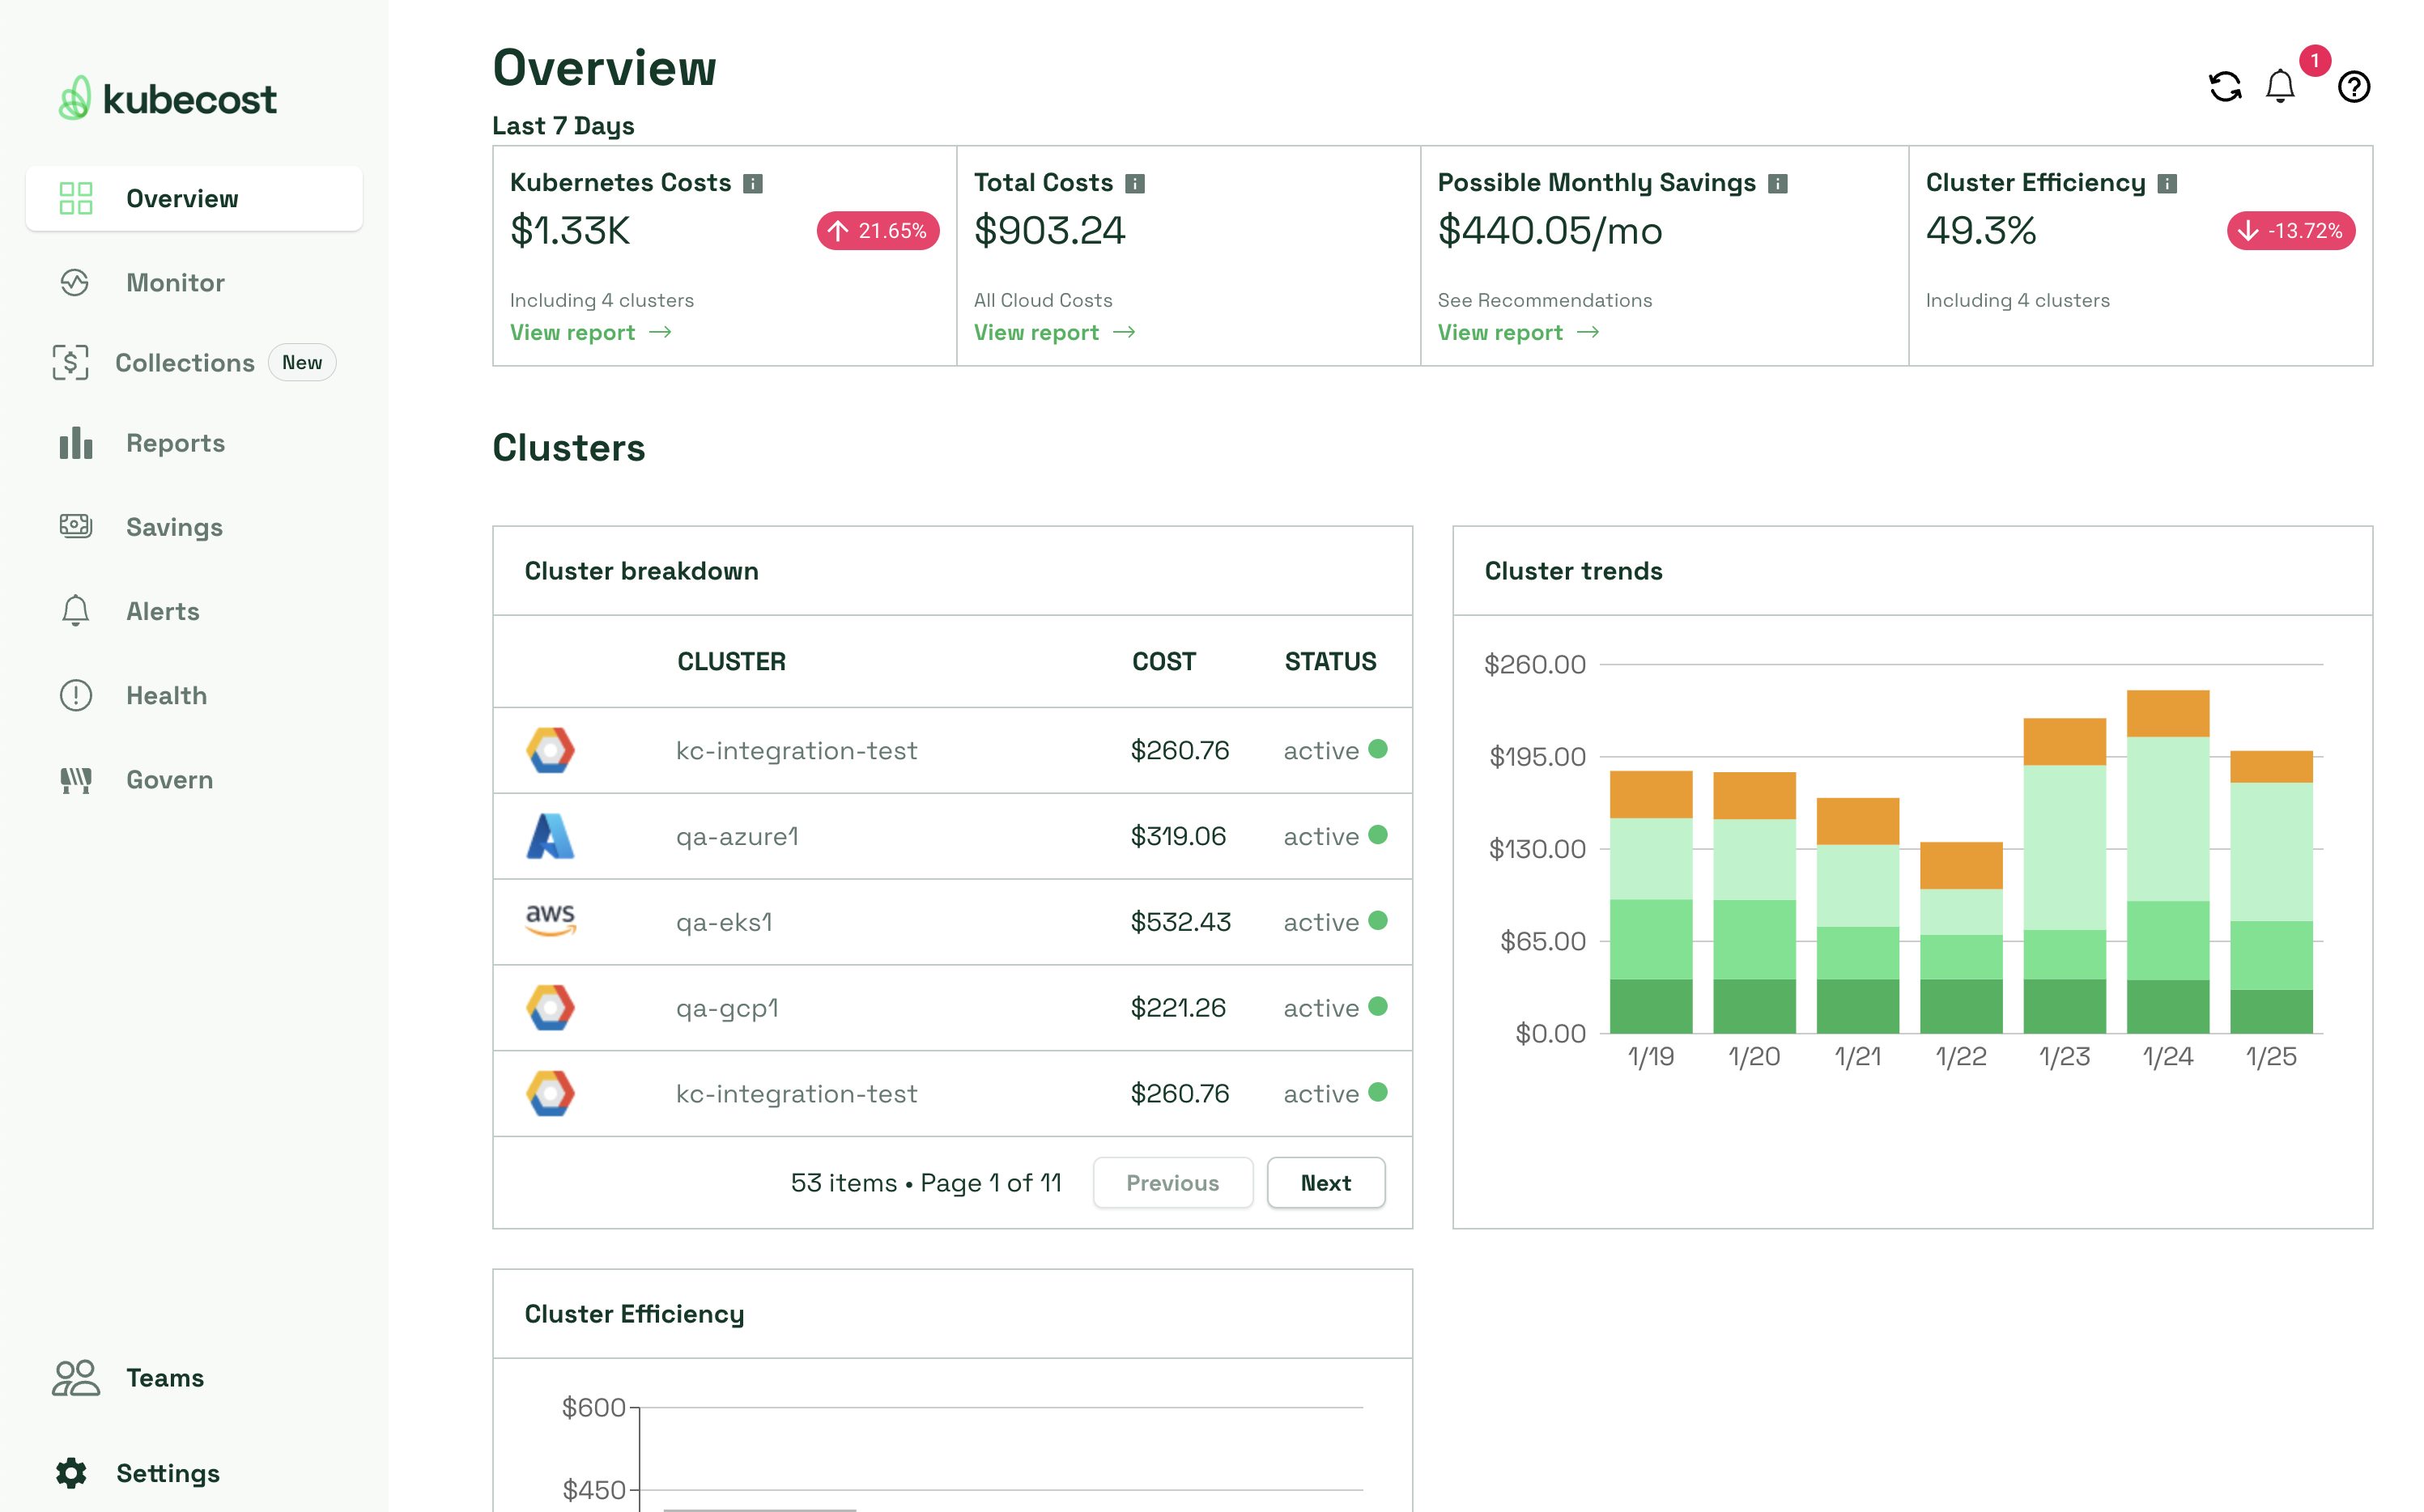
Task: Click the Total Costs info icon
Action: coord(1135,183)
